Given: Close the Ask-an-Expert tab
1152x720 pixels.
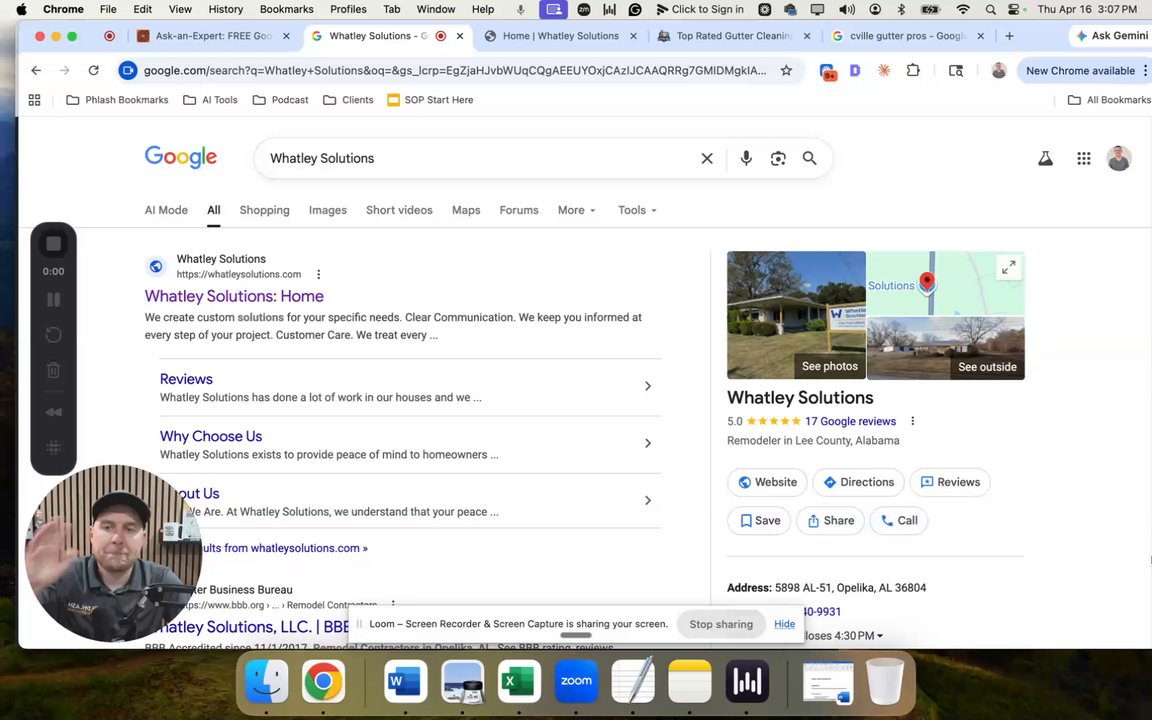Looking at the screenshot, I should coord(286,35).
